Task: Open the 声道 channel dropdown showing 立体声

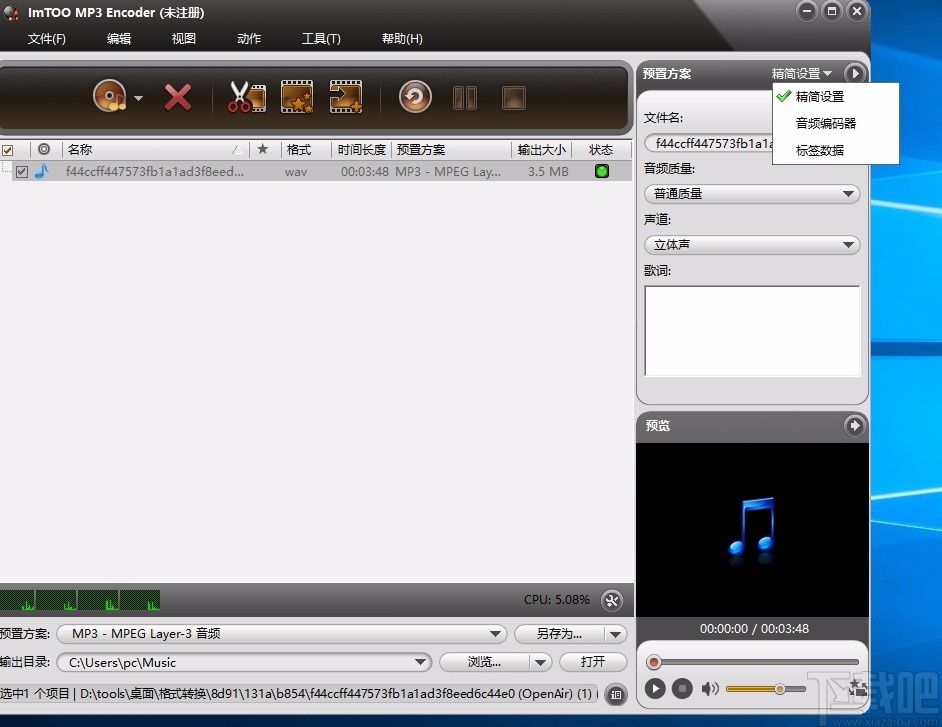Action: [x=751, y=244]
